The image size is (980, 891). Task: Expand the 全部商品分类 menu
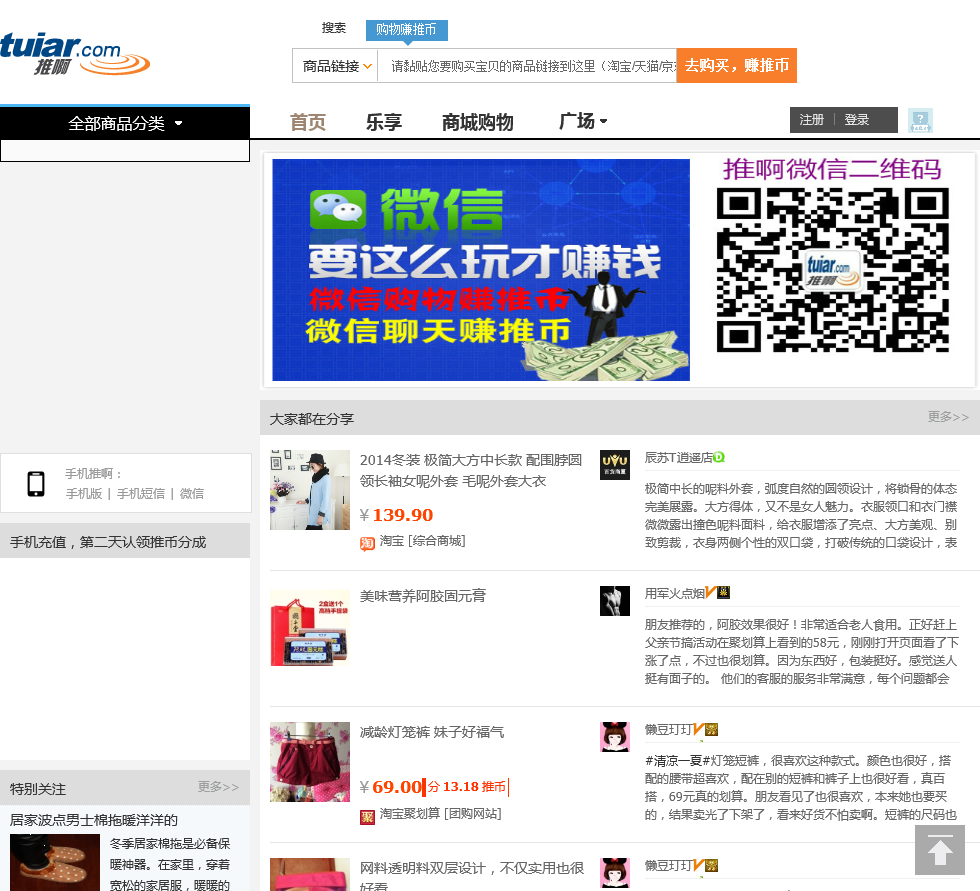coord(125,123)
